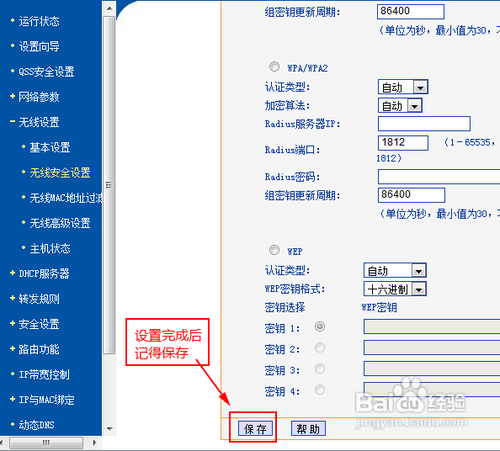Click the Radius端口 field showing 1812
500x451 pixels.
(403, 143)
